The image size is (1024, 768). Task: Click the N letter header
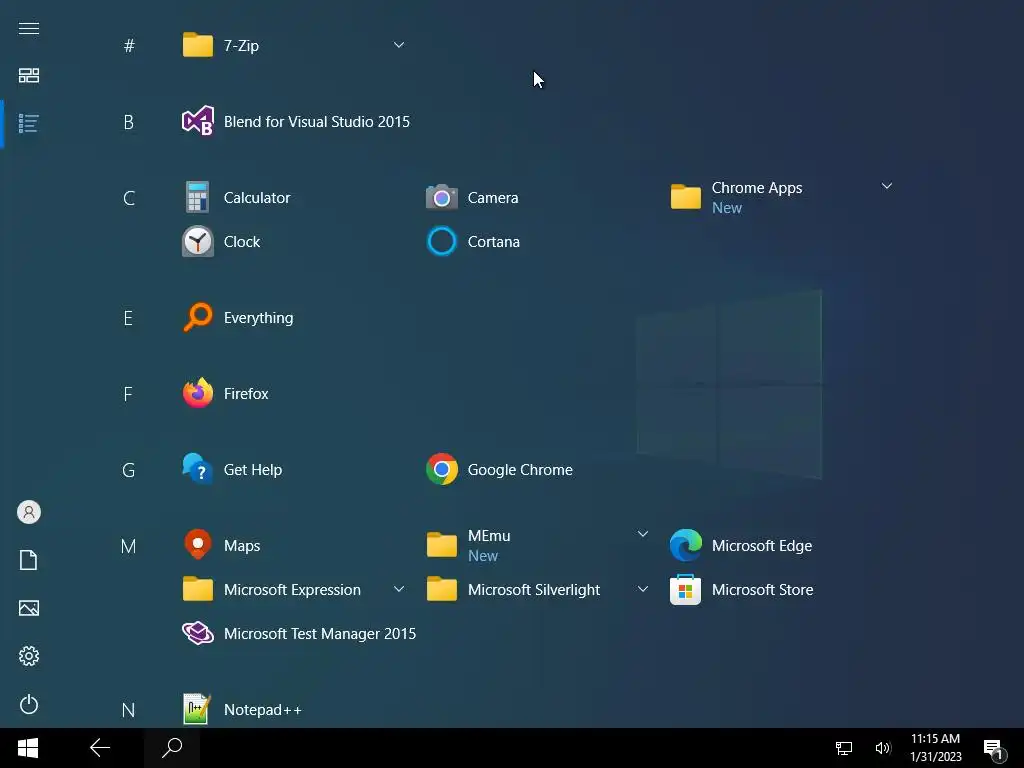129,710
